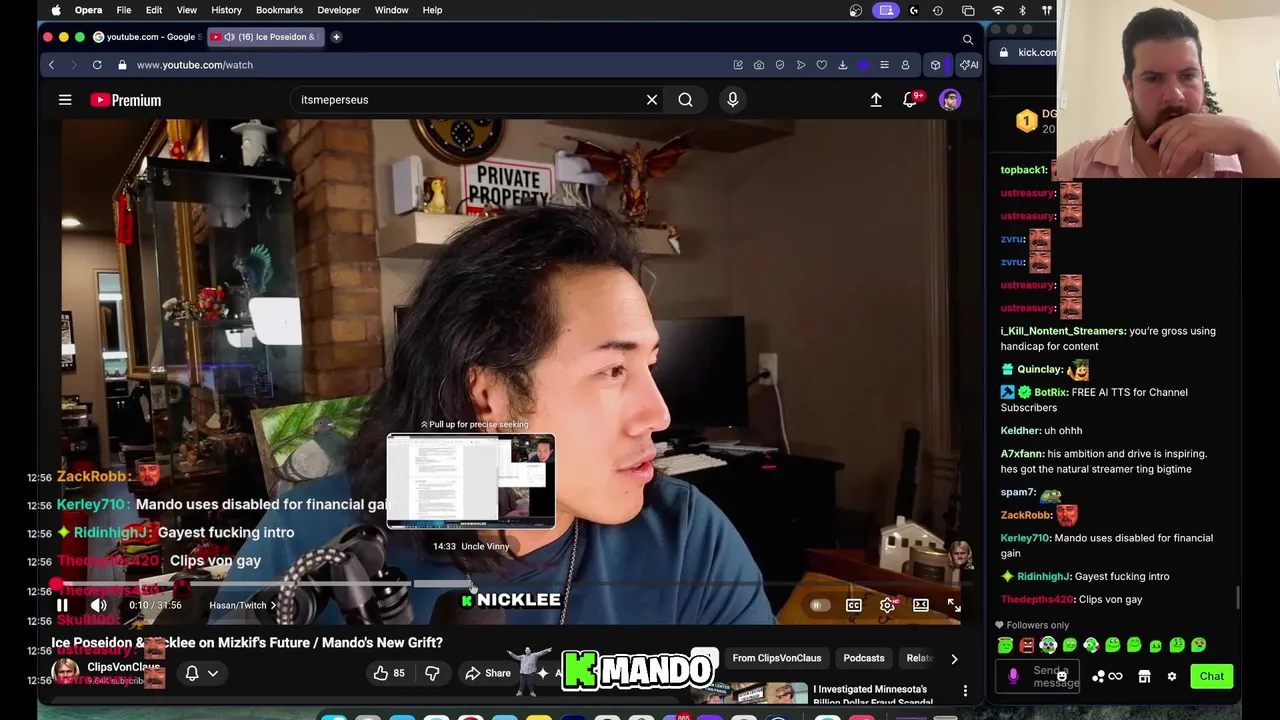Open I Investigated Minnesota's video suggestion
Viewport: 1280px width, 720px height.
point(873,693)
